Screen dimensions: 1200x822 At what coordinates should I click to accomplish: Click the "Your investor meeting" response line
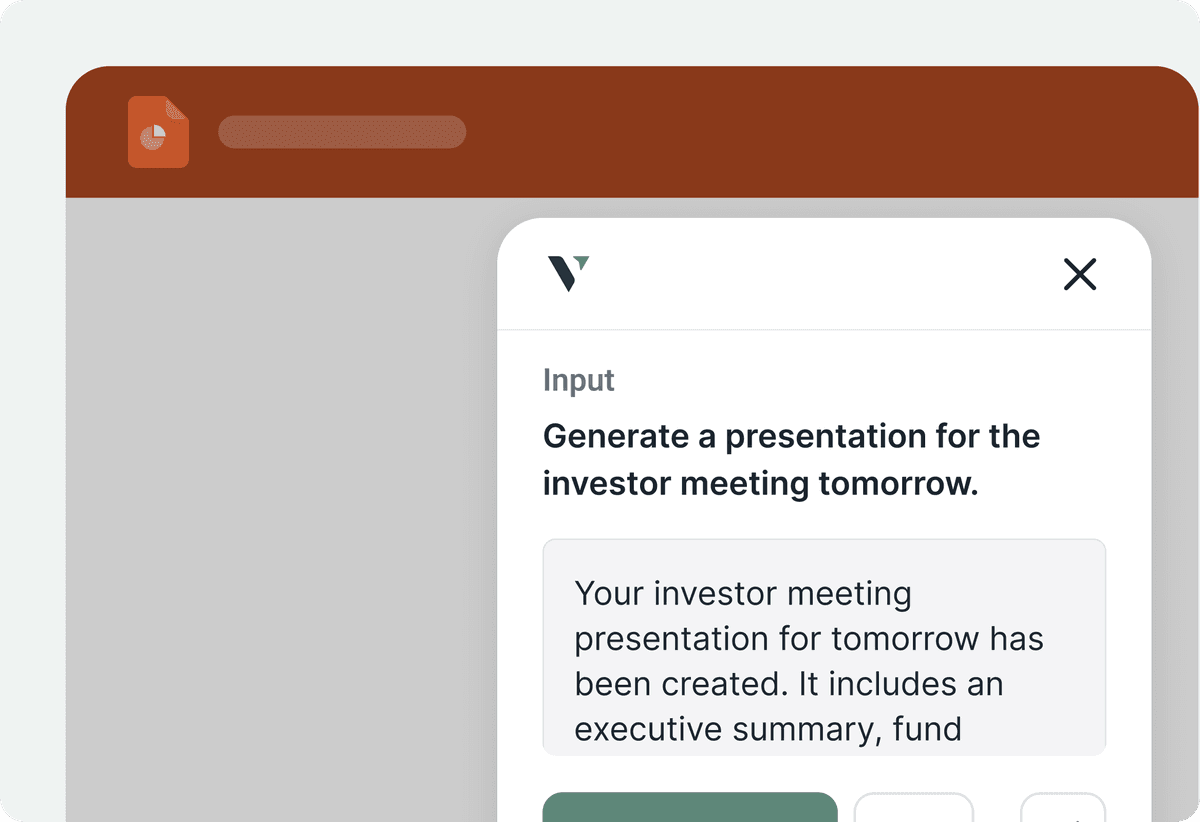(x=743, y=593)
